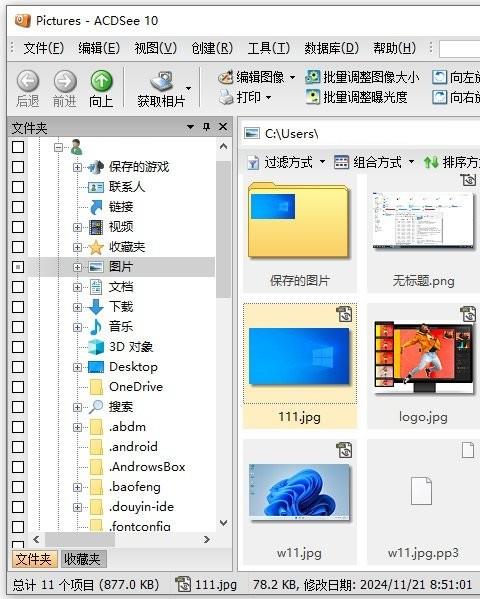
Task: Click the 获取相片 scanner icon
Action: click(162, 81)
